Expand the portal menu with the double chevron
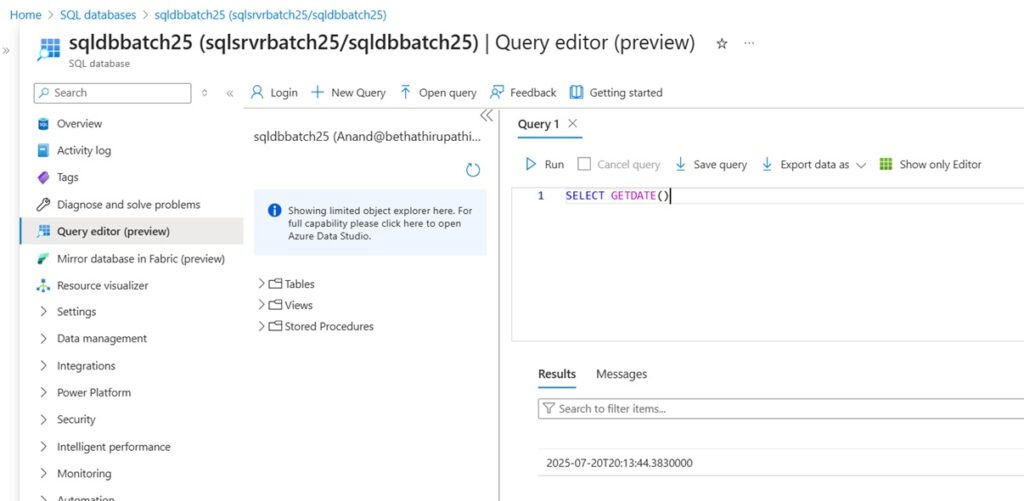The width and height of the screenshot is (1024, 501). [6, 50]
